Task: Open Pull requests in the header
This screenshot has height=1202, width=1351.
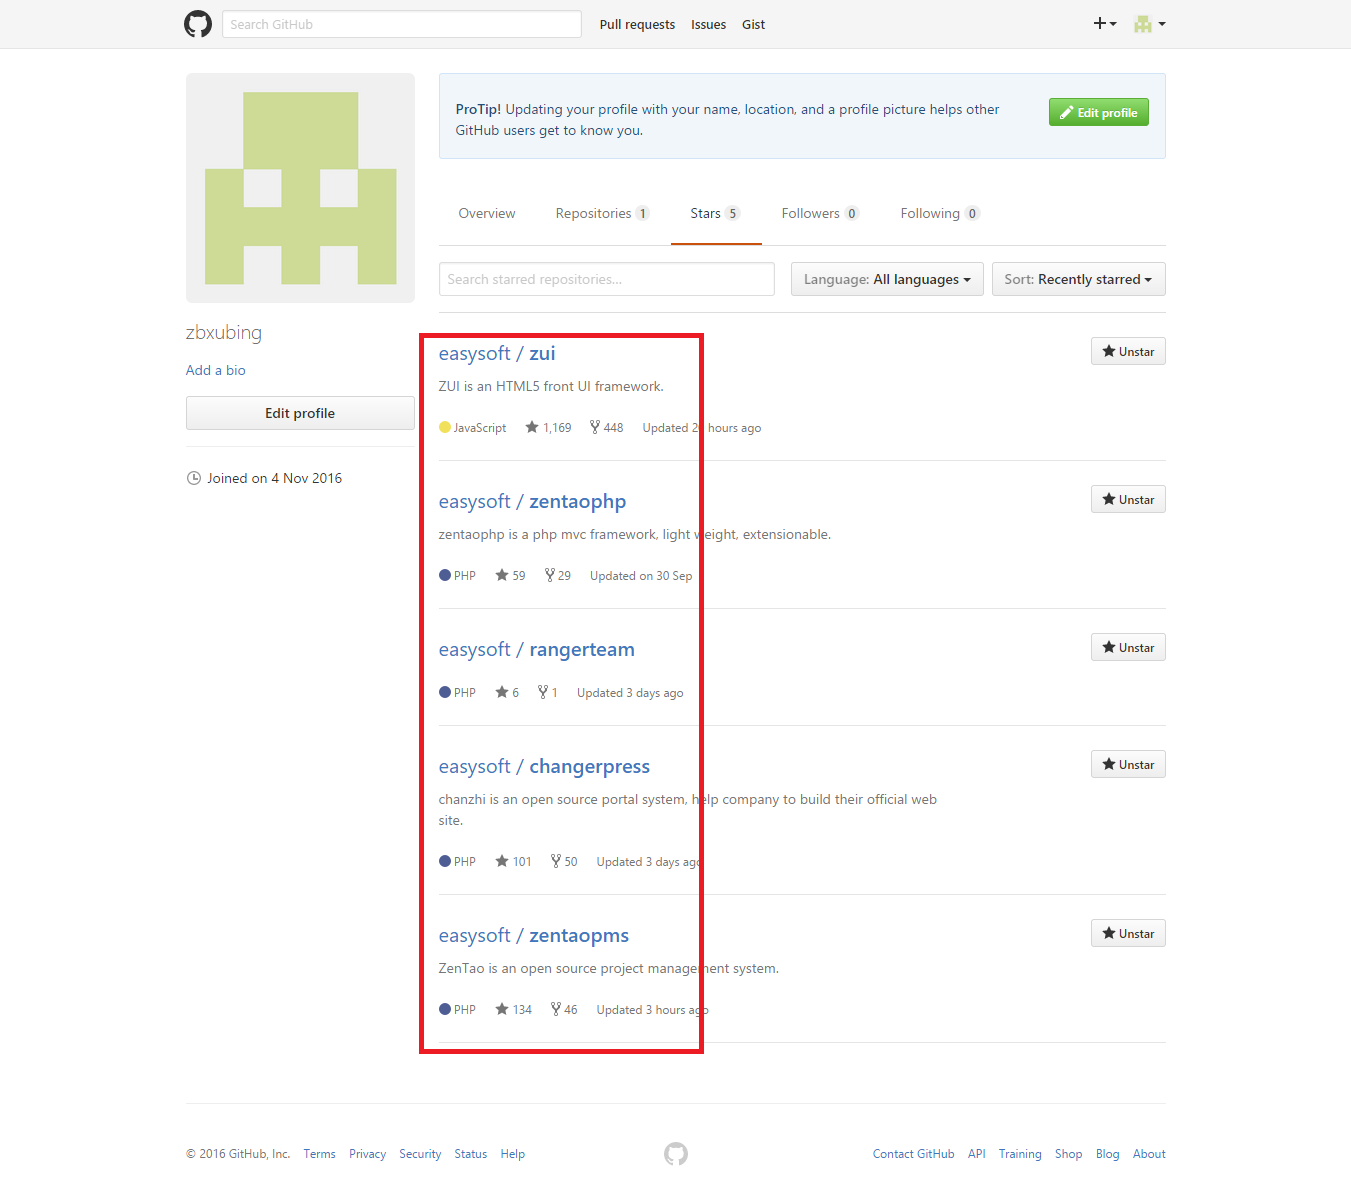Action: 637,25
